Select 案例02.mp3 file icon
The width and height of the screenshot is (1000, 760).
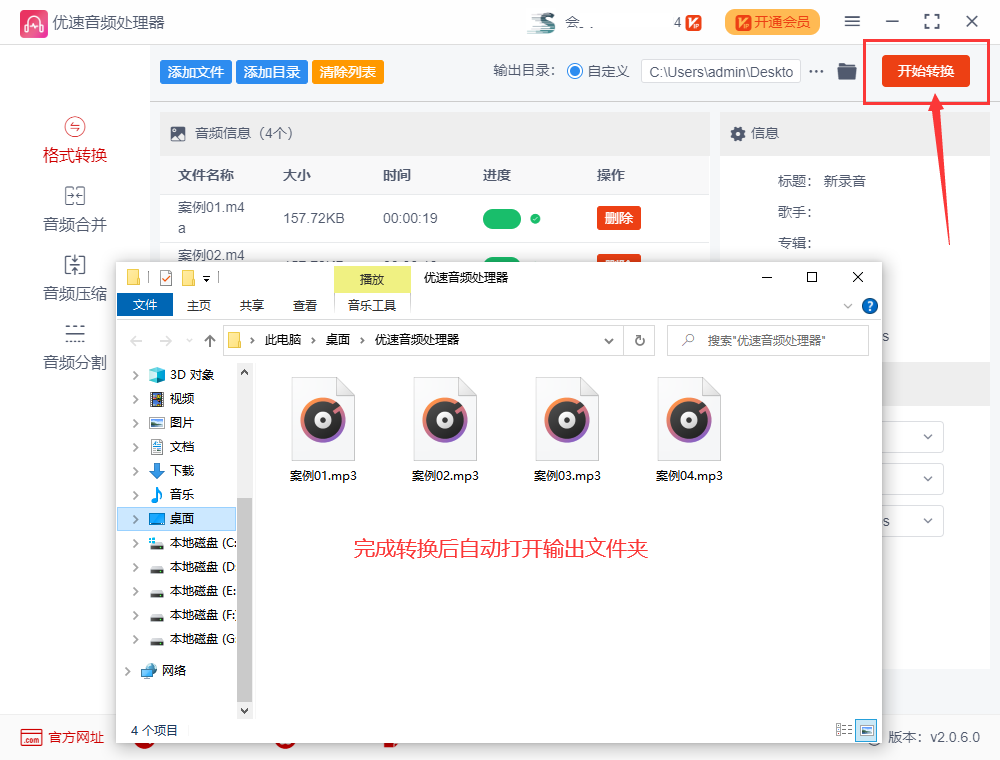point(445,419)
